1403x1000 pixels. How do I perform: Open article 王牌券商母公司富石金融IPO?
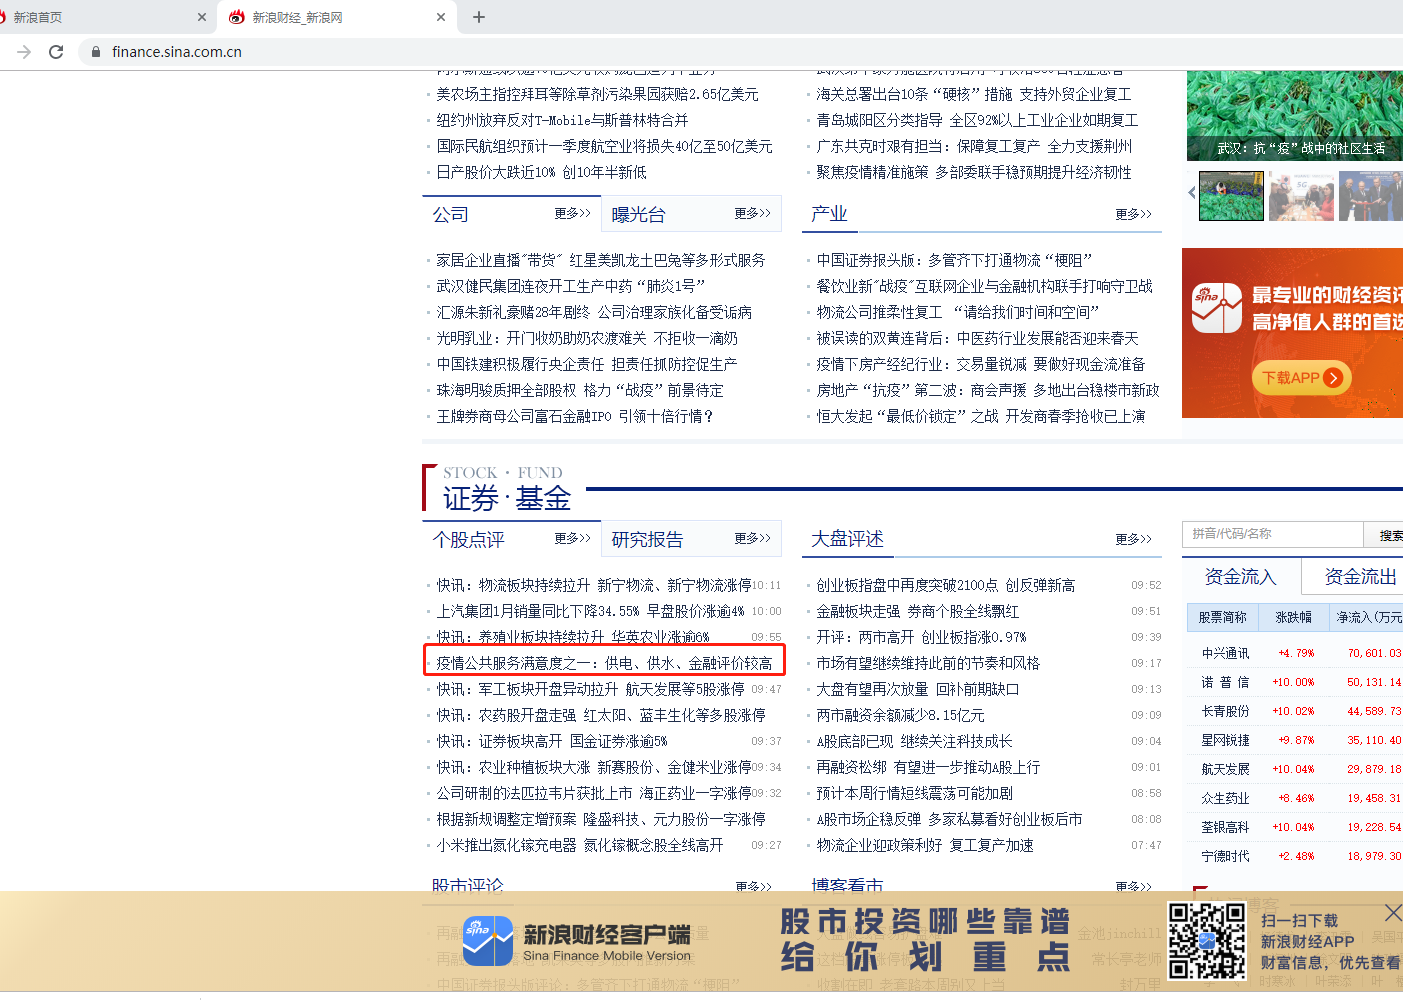574,416
